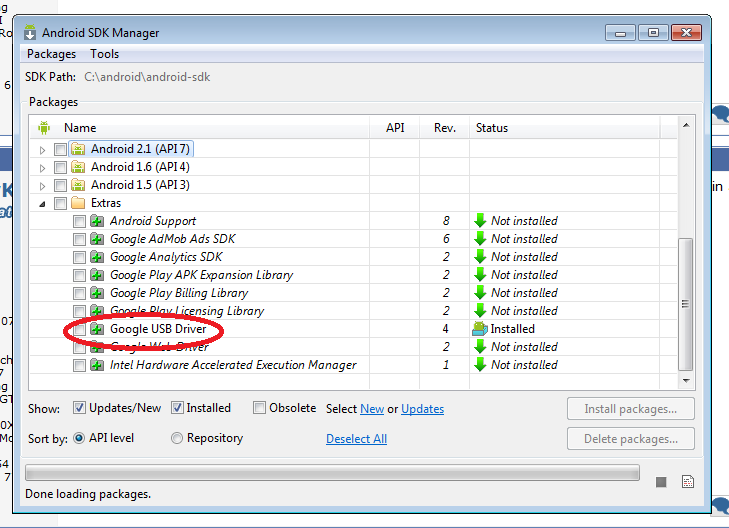Click Not installed arrow icon for Android Support
The image size is (729, 528).
point(480,221)
